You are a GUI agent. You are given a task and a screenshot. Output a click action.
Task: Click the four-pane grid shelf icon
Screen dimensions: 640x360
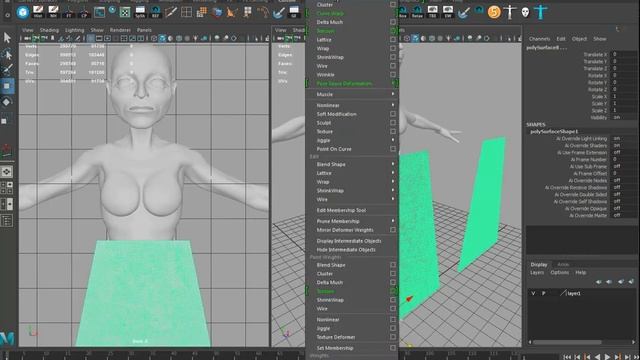(187, 12)
